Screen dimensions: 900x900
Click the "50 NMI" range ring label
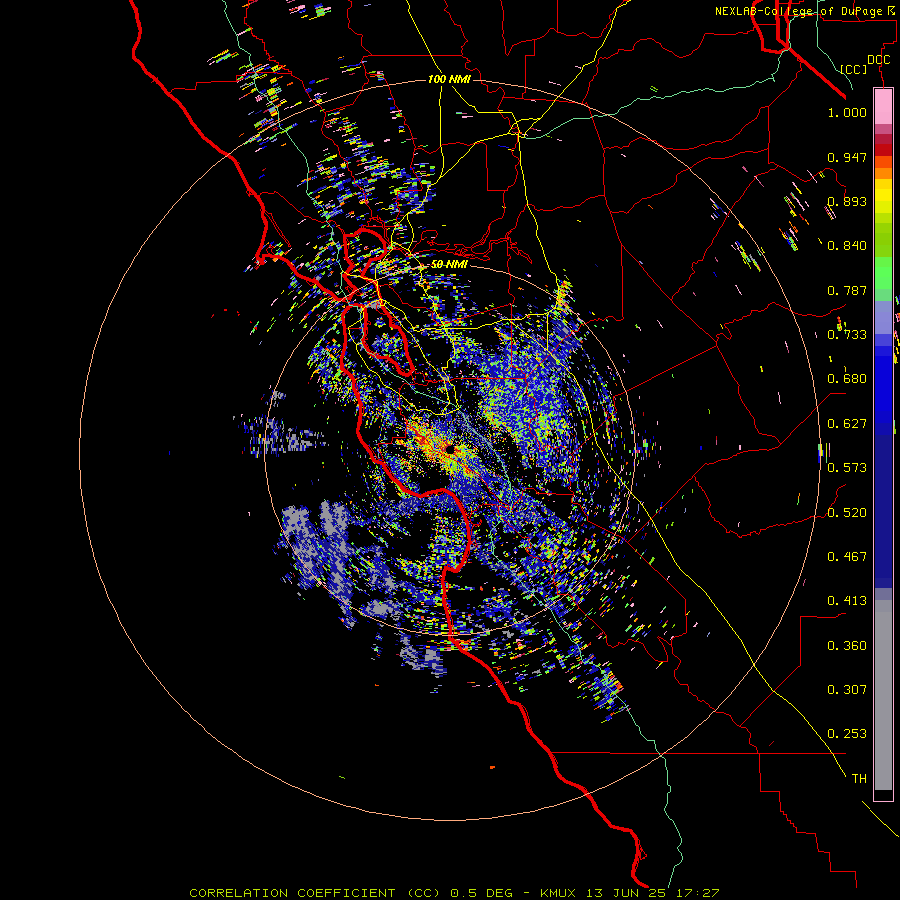tap(449, 265)
